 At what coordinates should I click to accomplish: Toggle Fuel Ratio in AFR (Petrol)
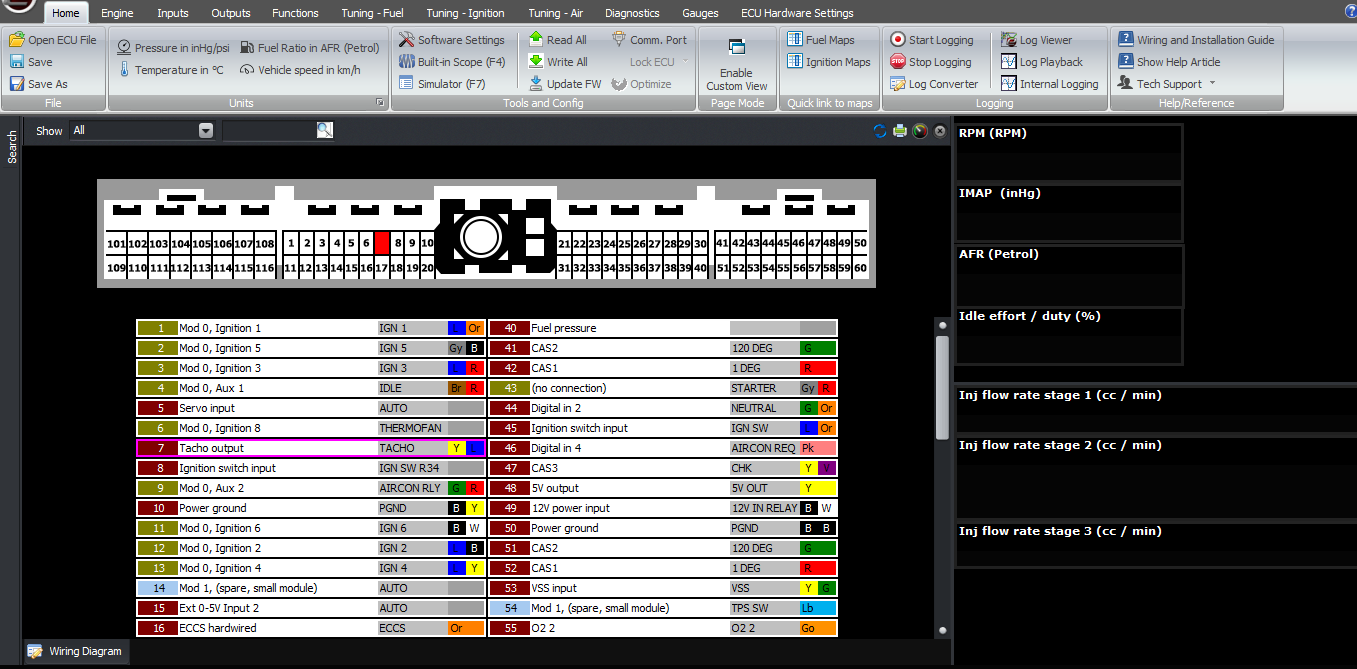[x=310, y=48]
